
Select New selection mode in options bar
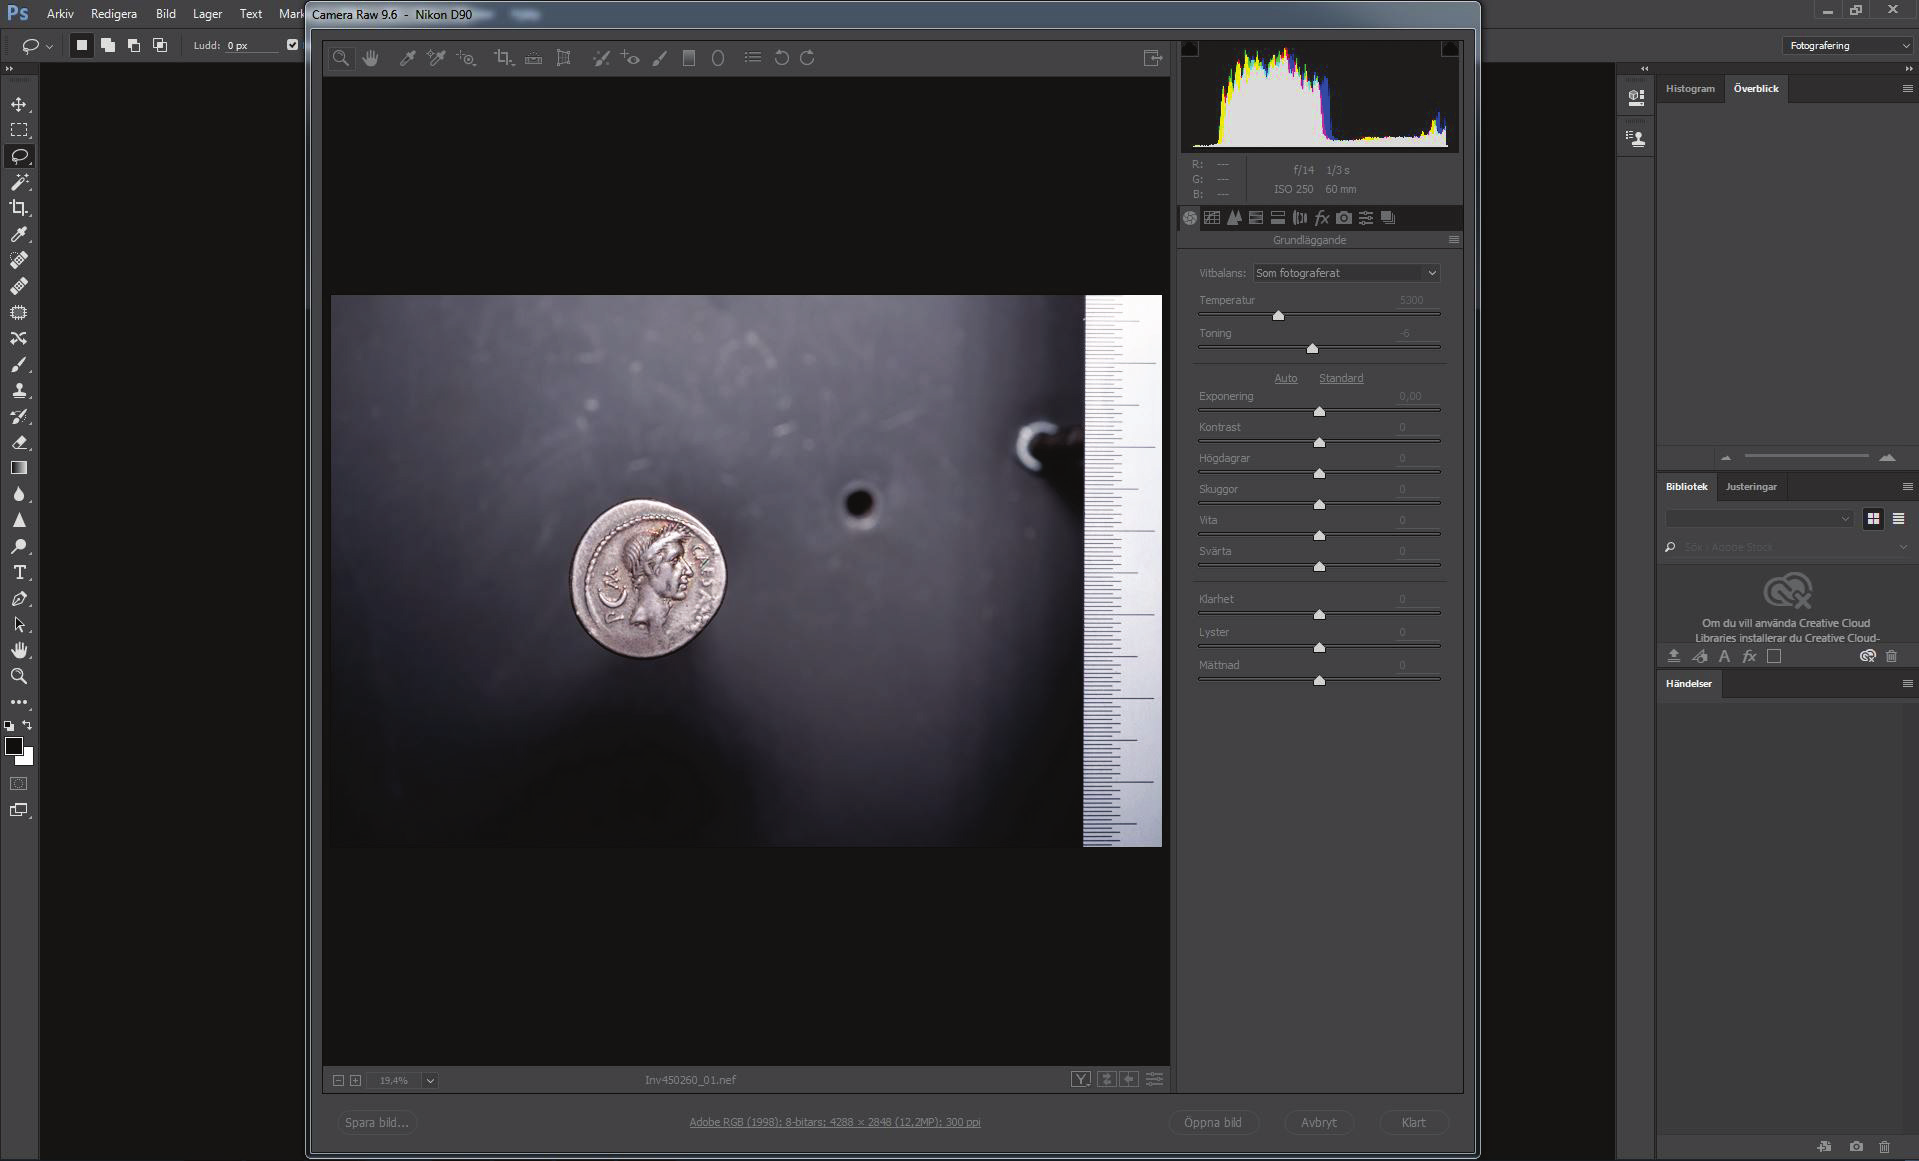[x=82, y=45]
